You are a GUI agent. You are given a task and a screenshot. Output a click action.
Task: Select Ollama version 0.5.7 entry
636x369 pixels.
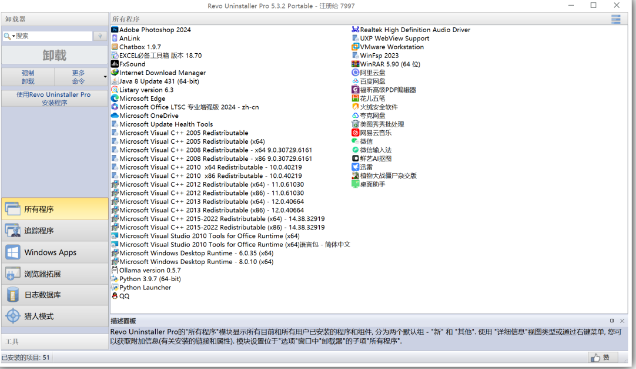click(x=146, y=270)
